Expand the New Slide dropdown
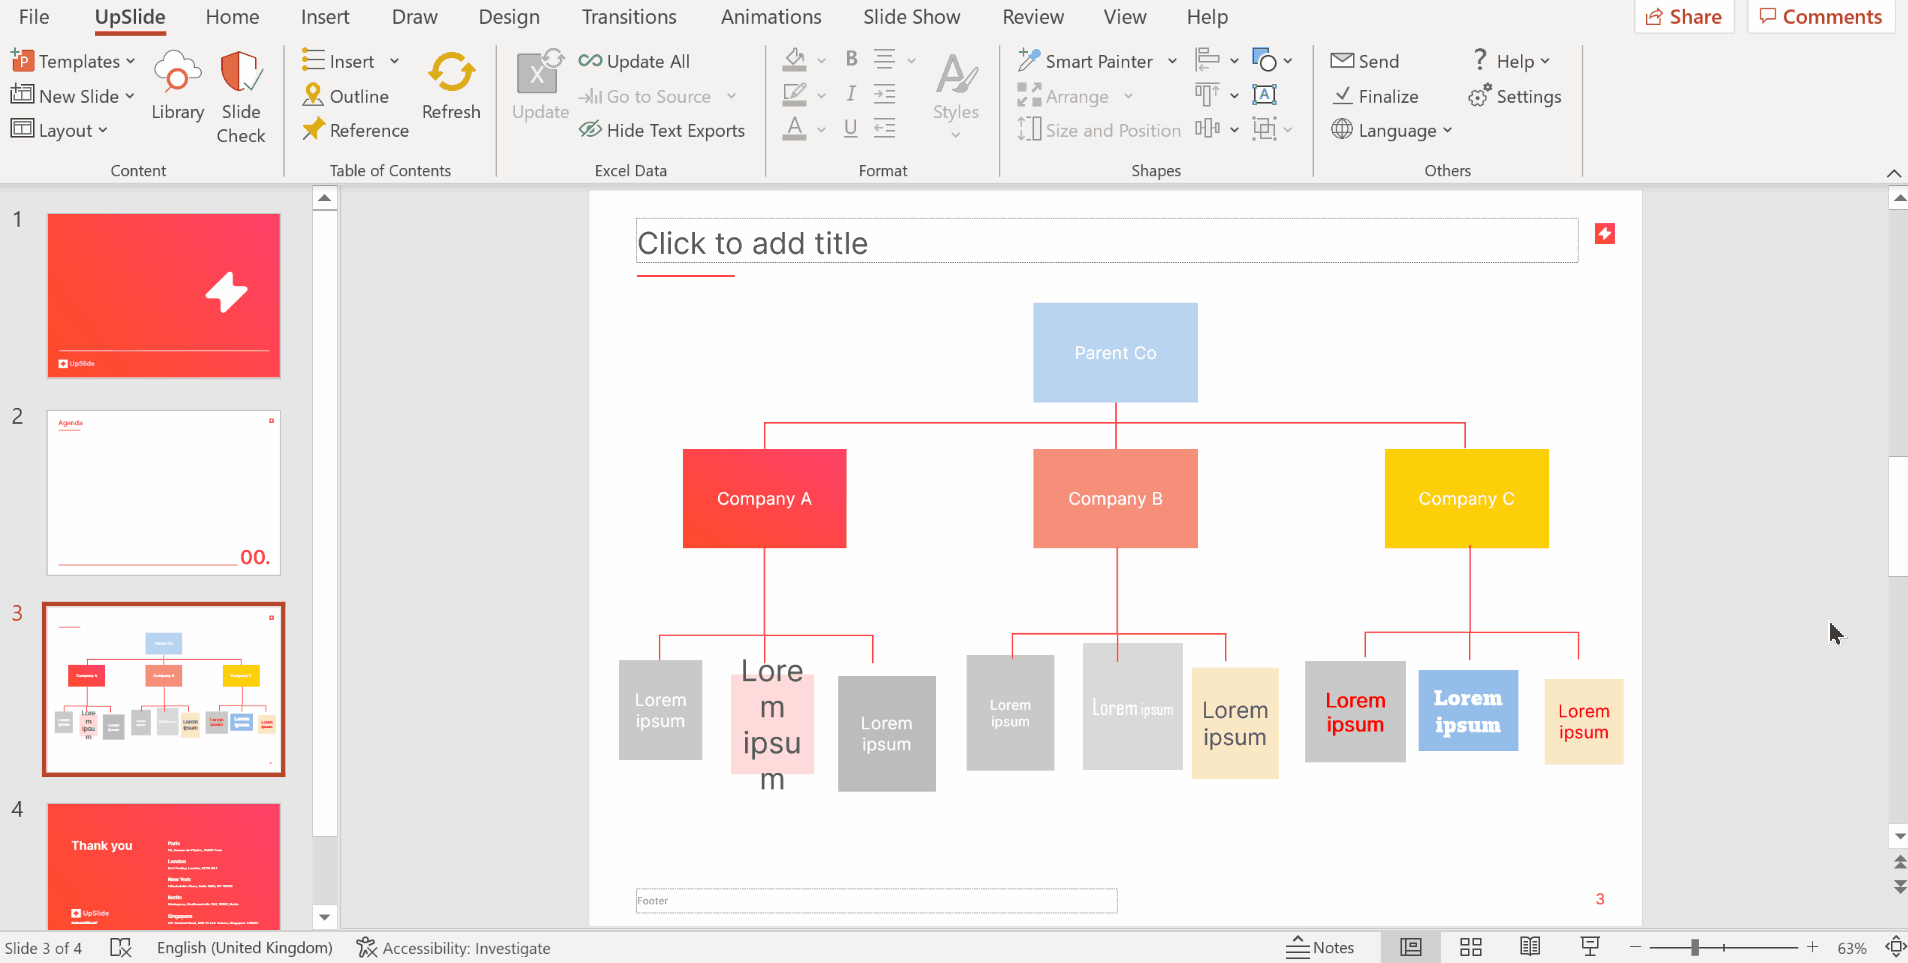The height and width of the screenshot is (963, 1908). point(129,96)
